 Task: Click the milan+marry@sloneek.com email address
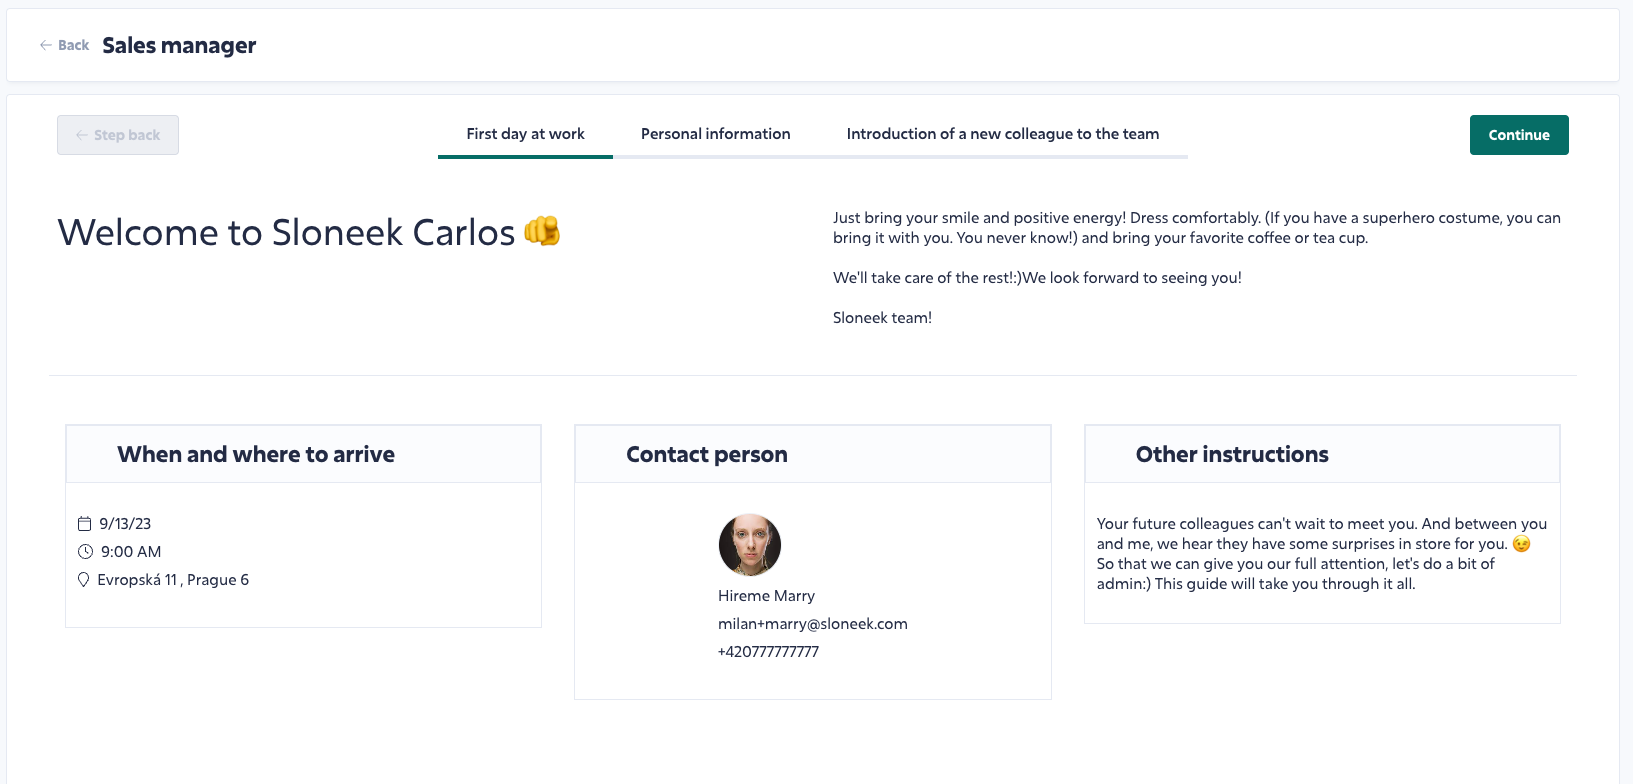point(812,624)
